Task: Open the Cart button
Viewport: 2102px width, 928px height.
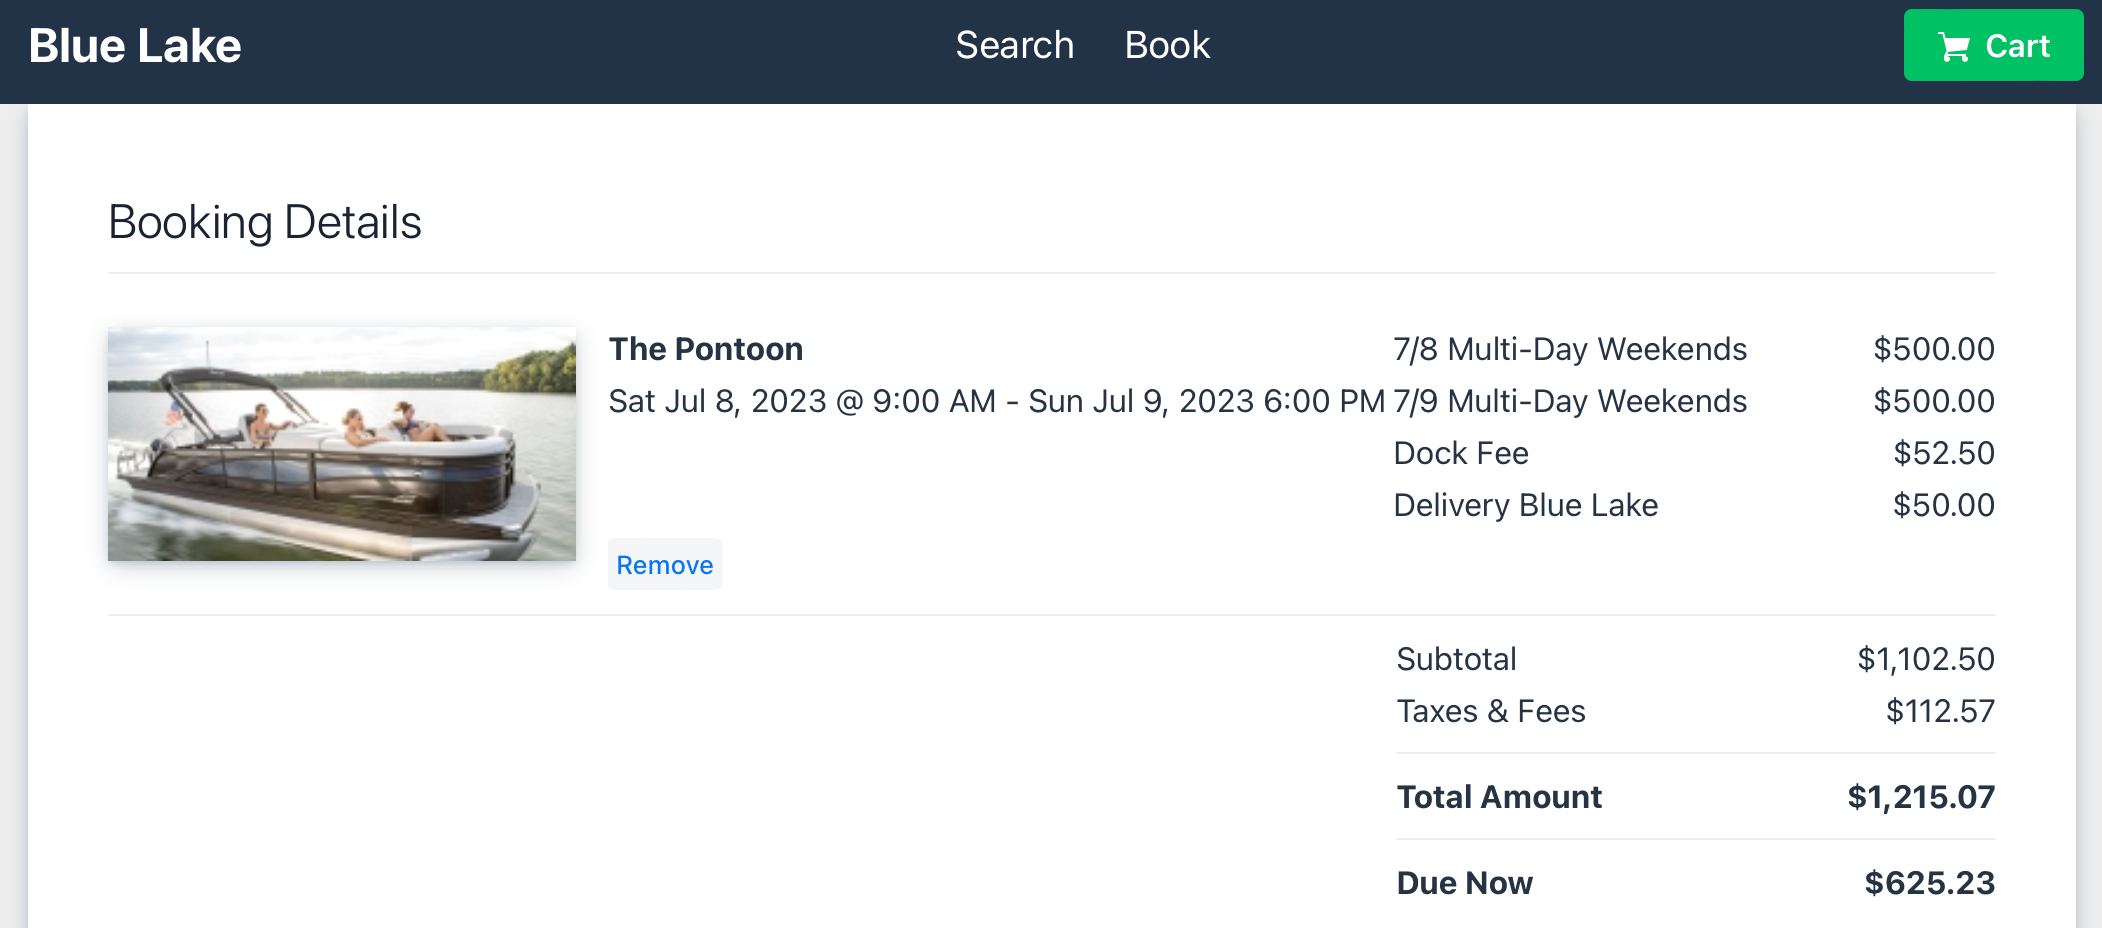Action: pyautogui.click(x=1993, y=45)
